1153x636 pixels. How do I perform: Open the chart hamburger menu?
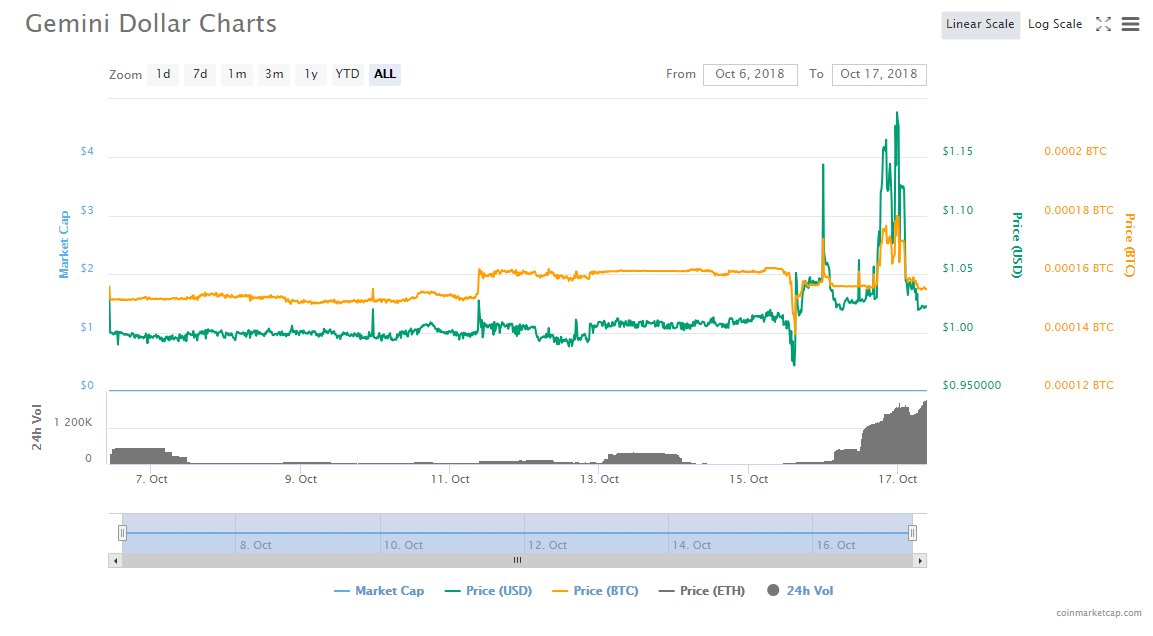tap(1130, 24)
